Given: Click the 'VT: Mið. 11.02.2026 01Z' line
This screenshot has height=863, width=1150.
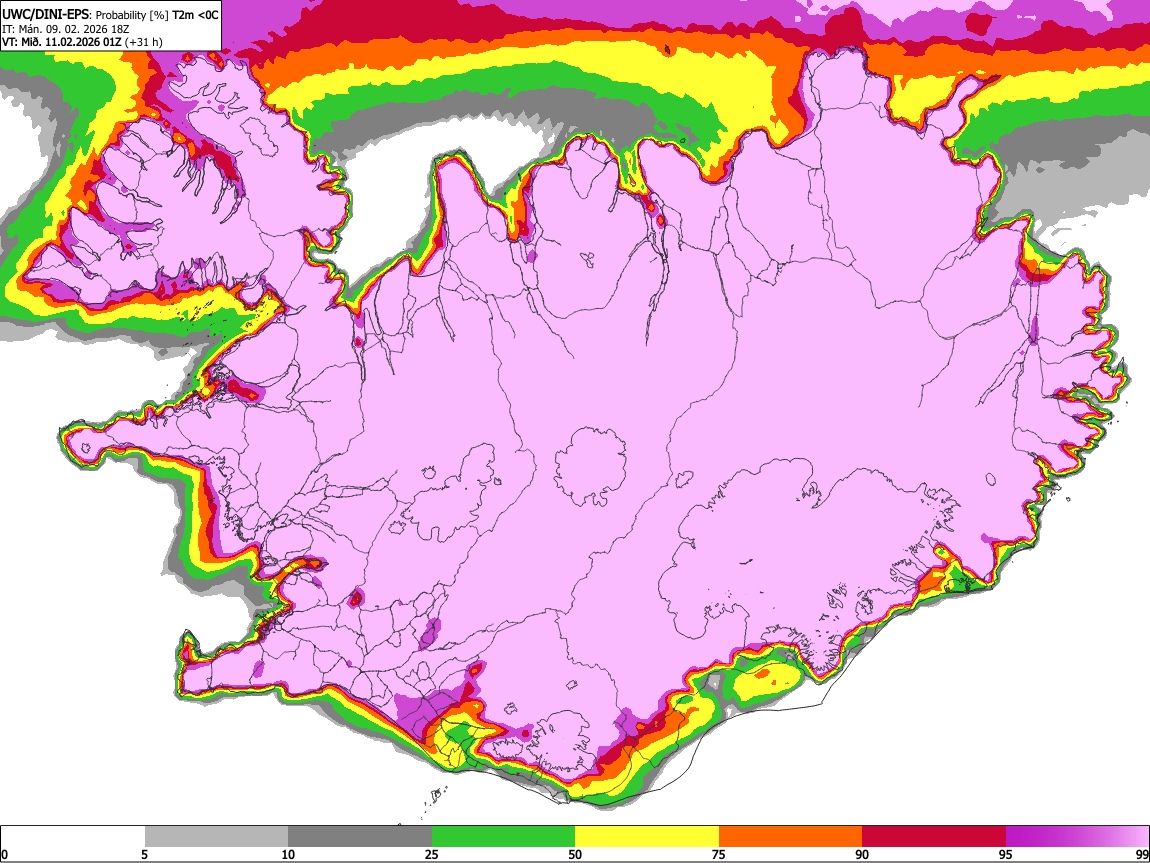Looking at the screenshot, I should (62, 42).
